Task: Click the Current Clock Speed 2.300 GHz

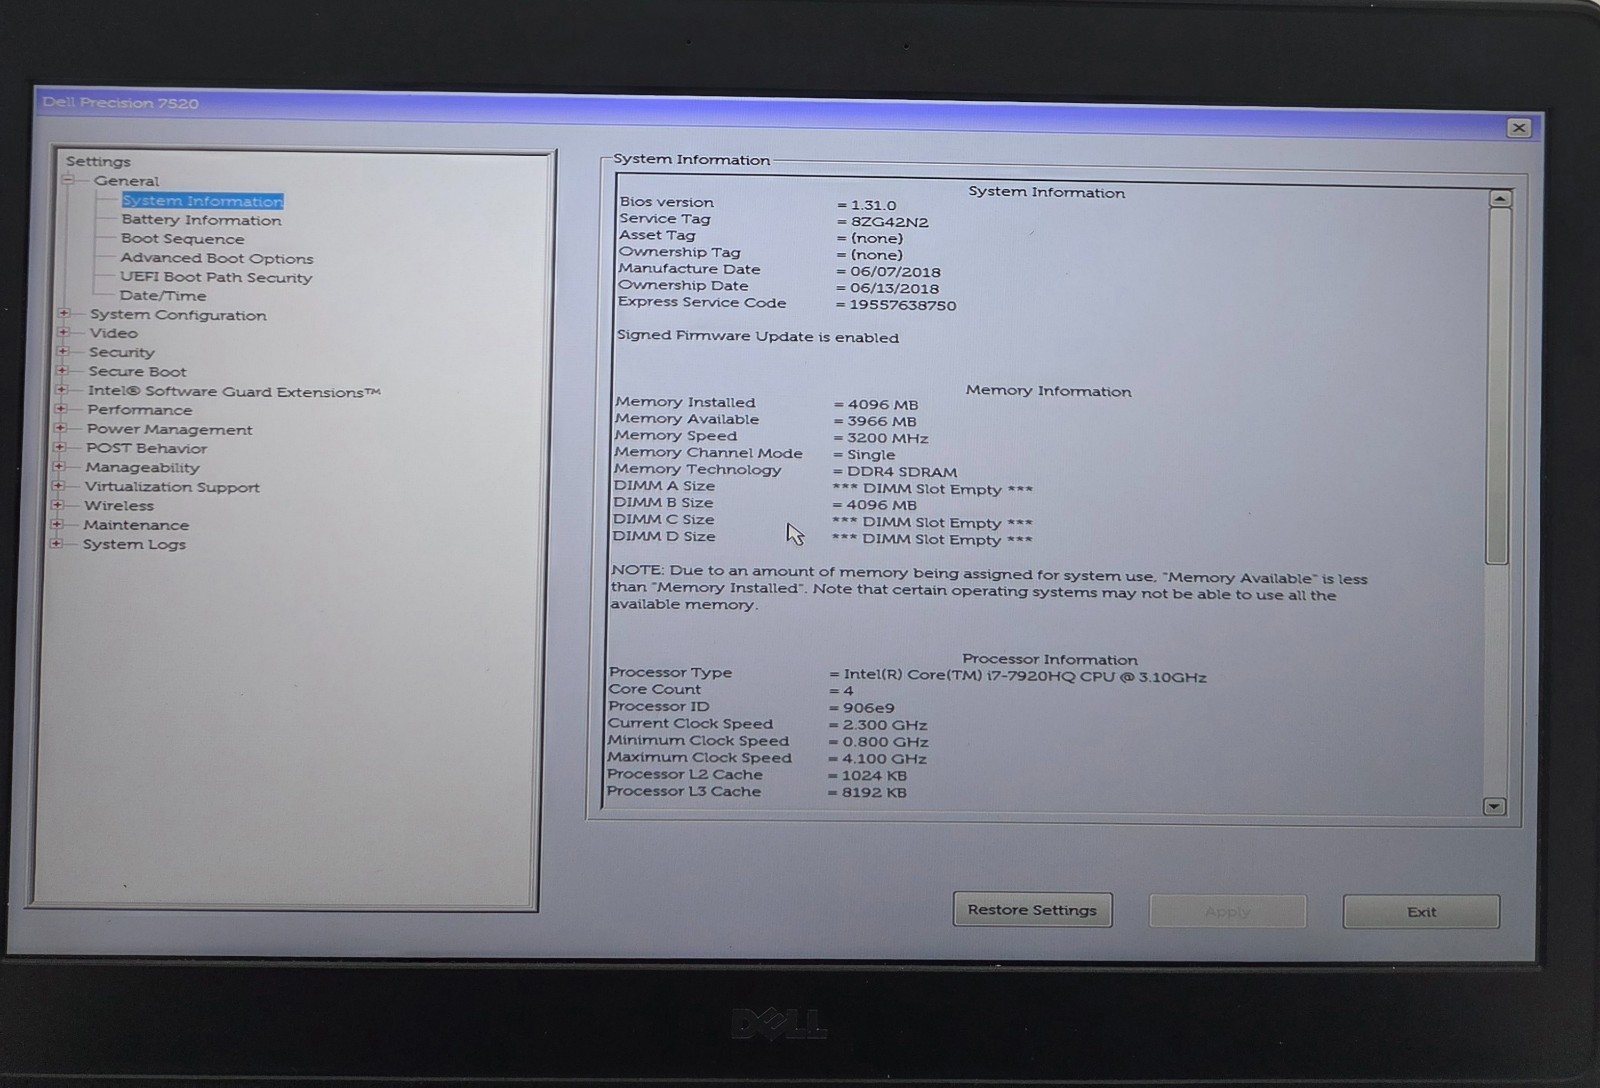Action: point(884,725)
